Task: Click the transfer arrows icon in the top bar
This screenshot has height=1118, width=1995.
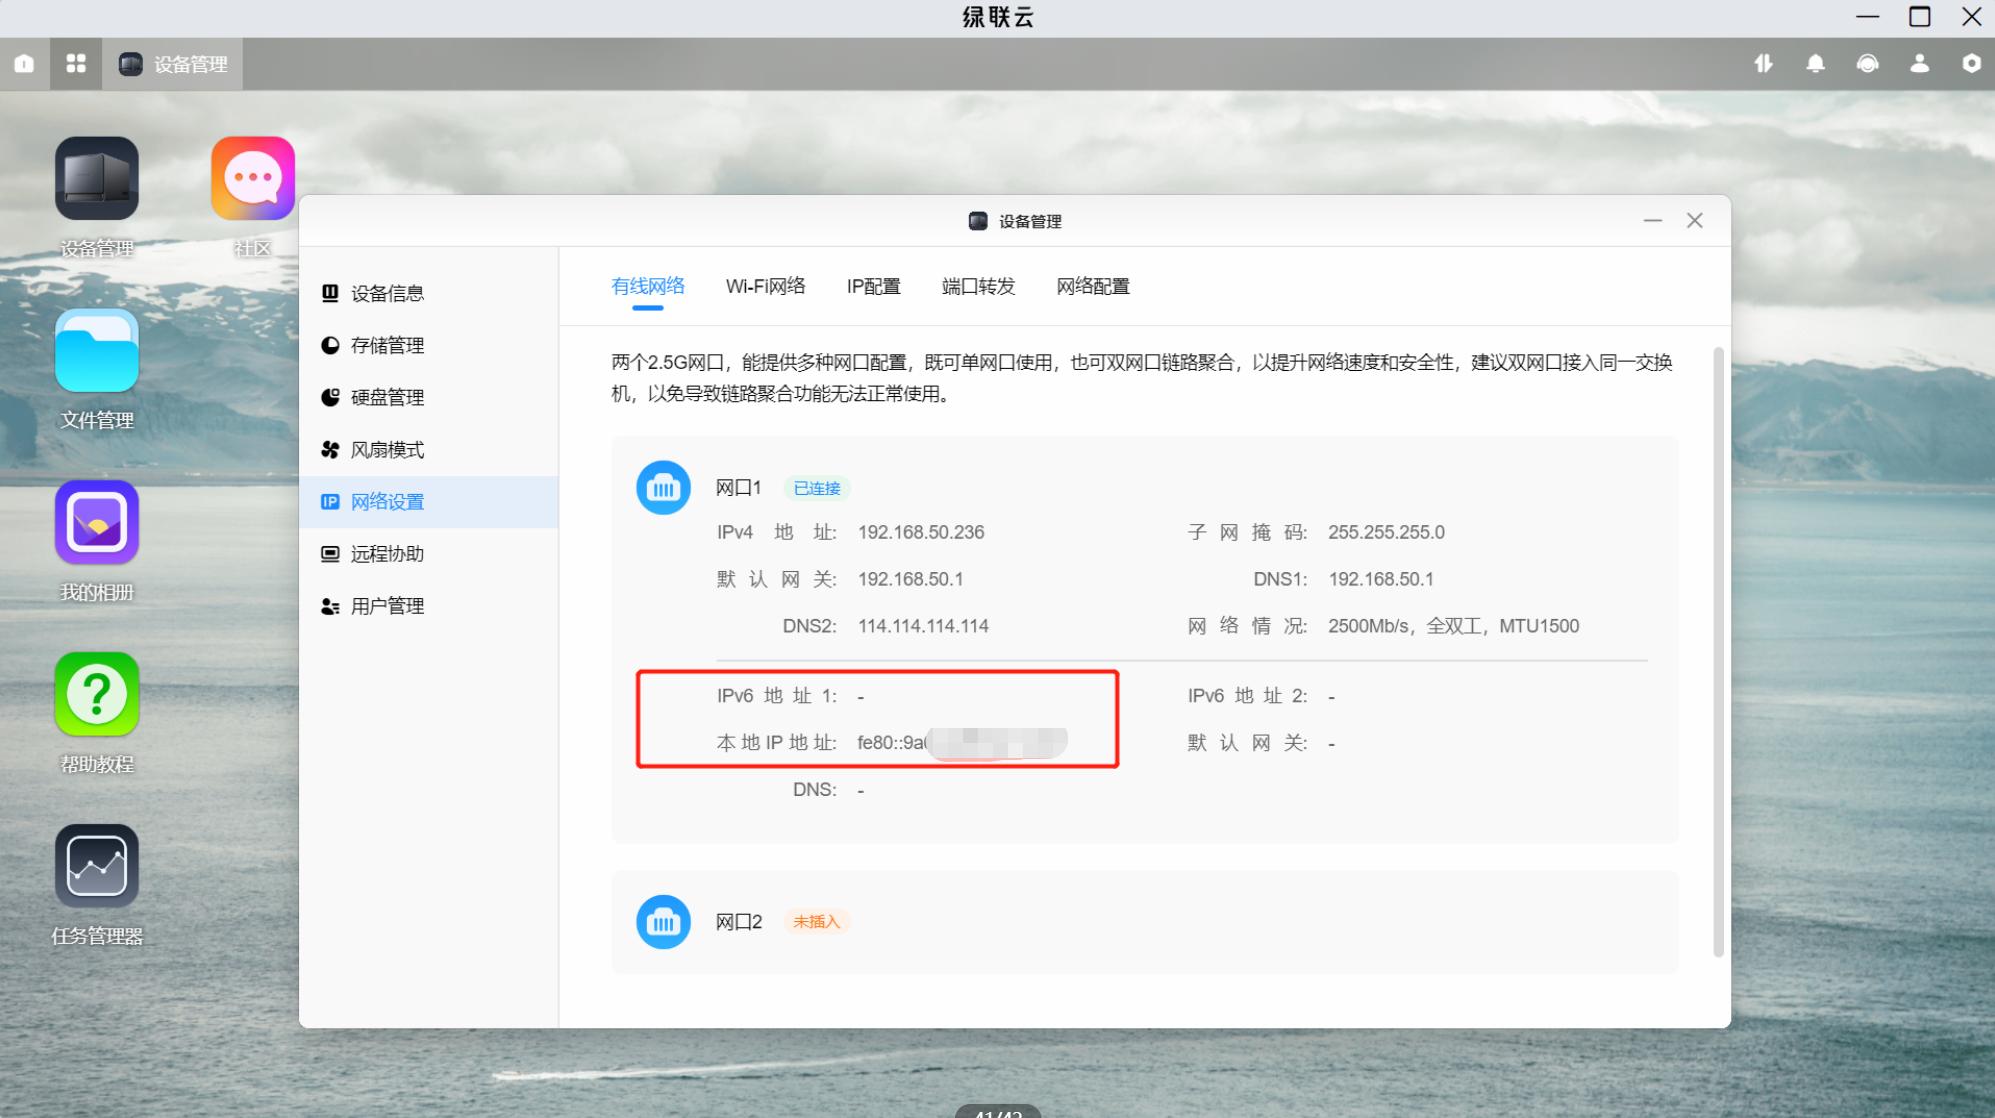Action: point(1764,63)
